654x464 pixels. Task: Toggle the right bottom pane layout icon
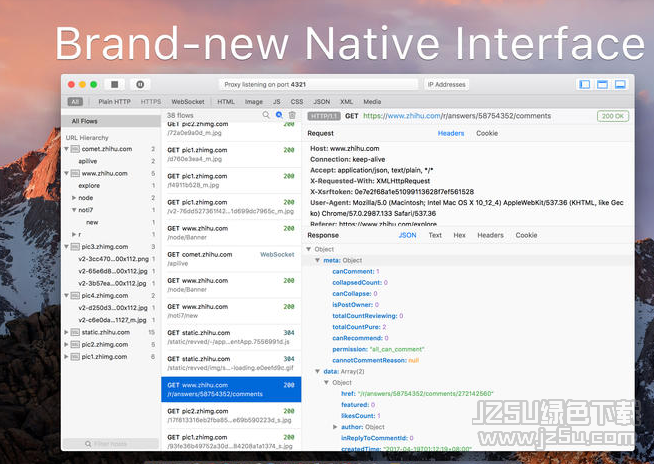(x=620, y=84)
